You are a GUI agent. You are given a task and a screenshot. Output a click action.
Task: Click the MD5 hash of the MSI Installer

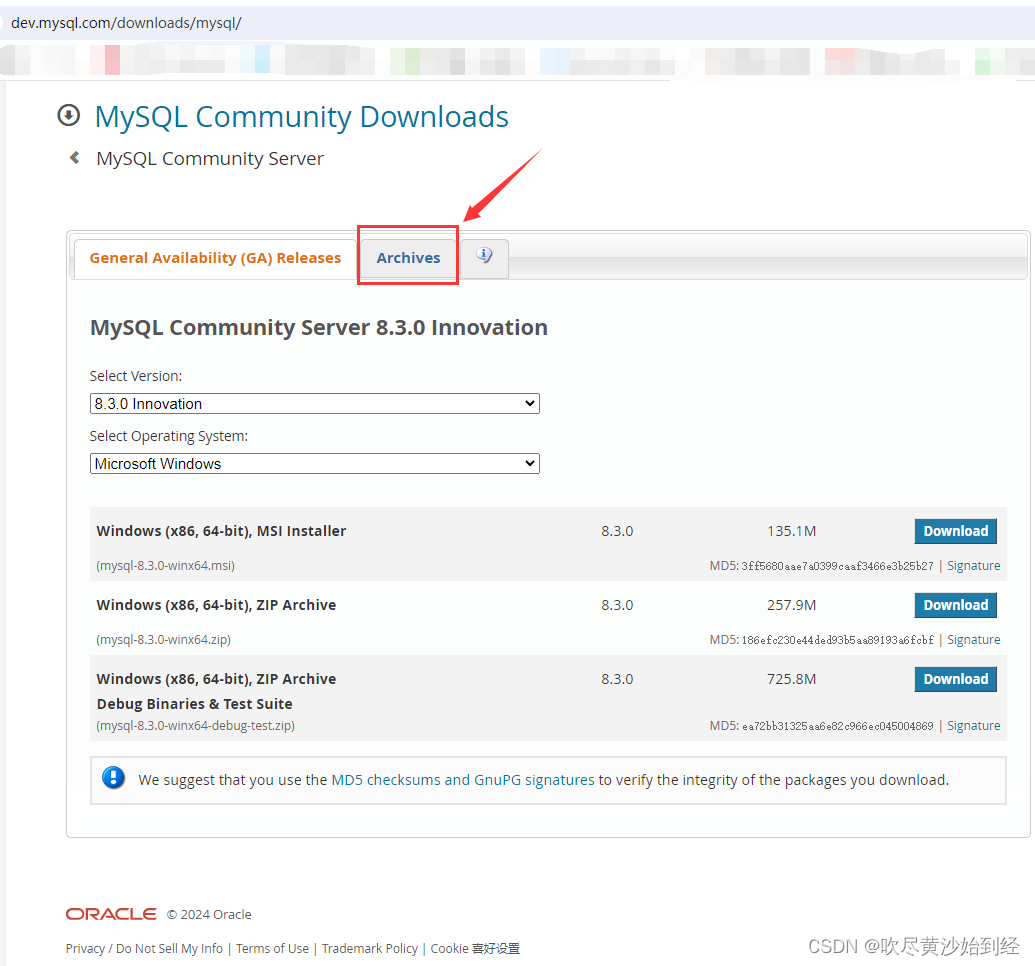(838, 566)
